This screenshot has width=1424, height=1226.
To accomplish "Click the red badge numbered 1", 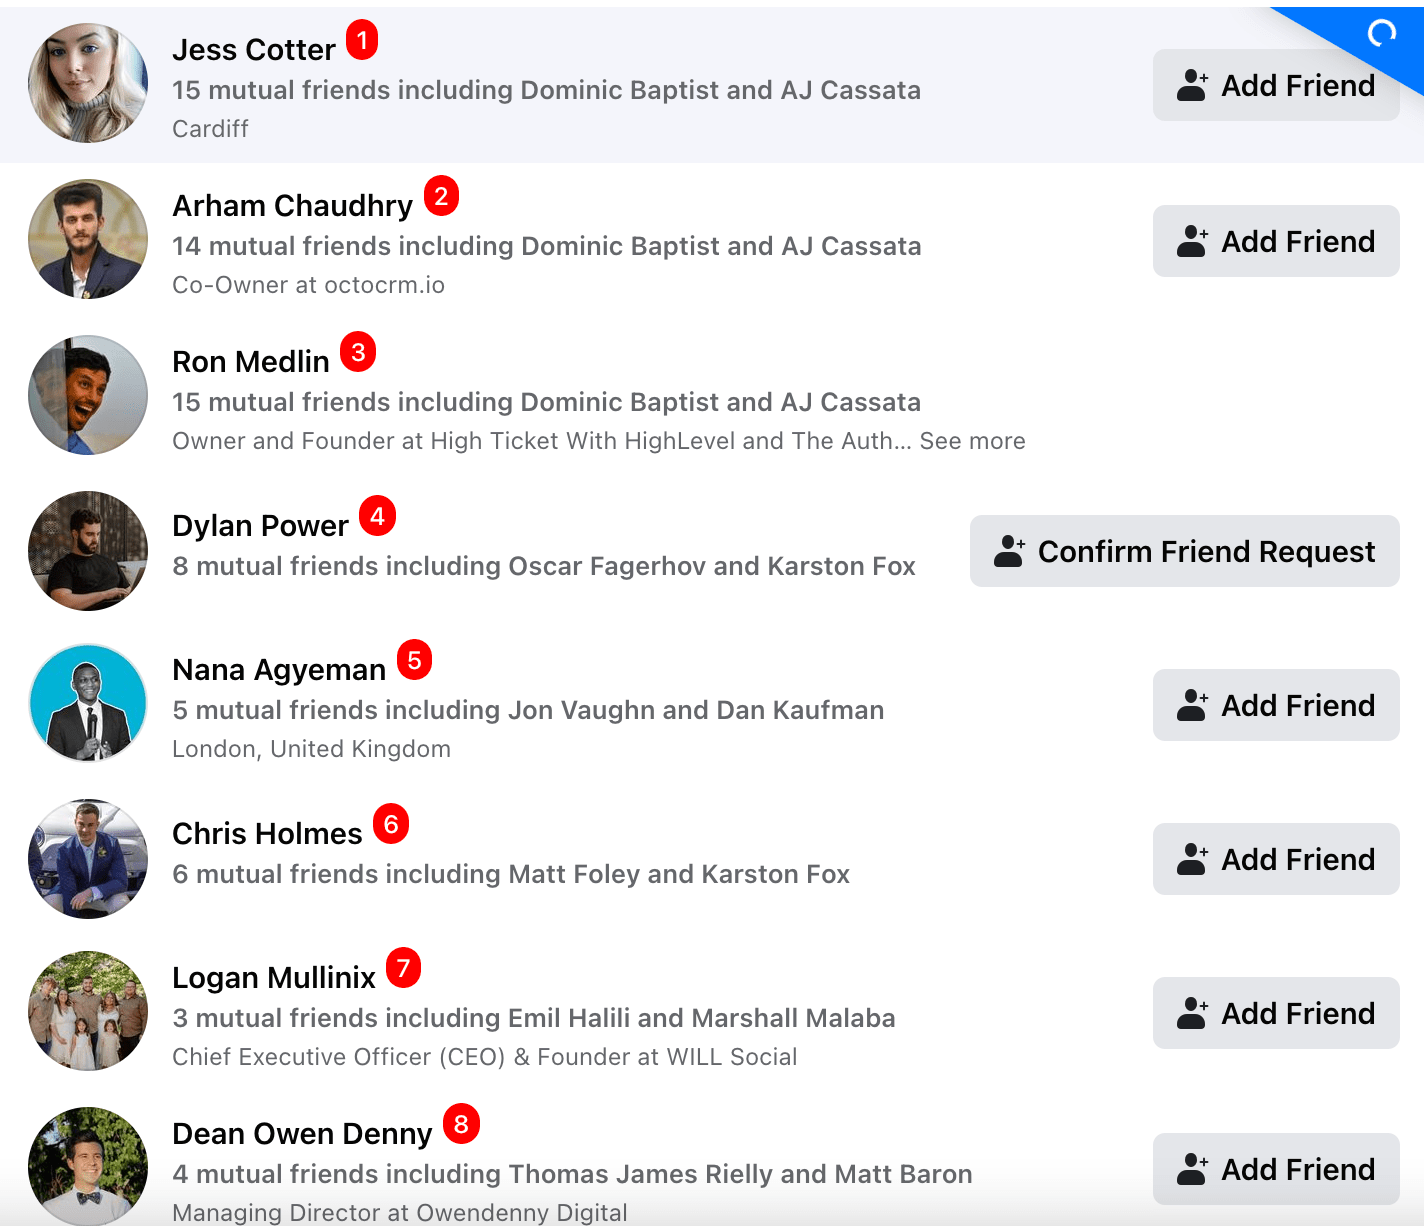I will coord(362,40).
